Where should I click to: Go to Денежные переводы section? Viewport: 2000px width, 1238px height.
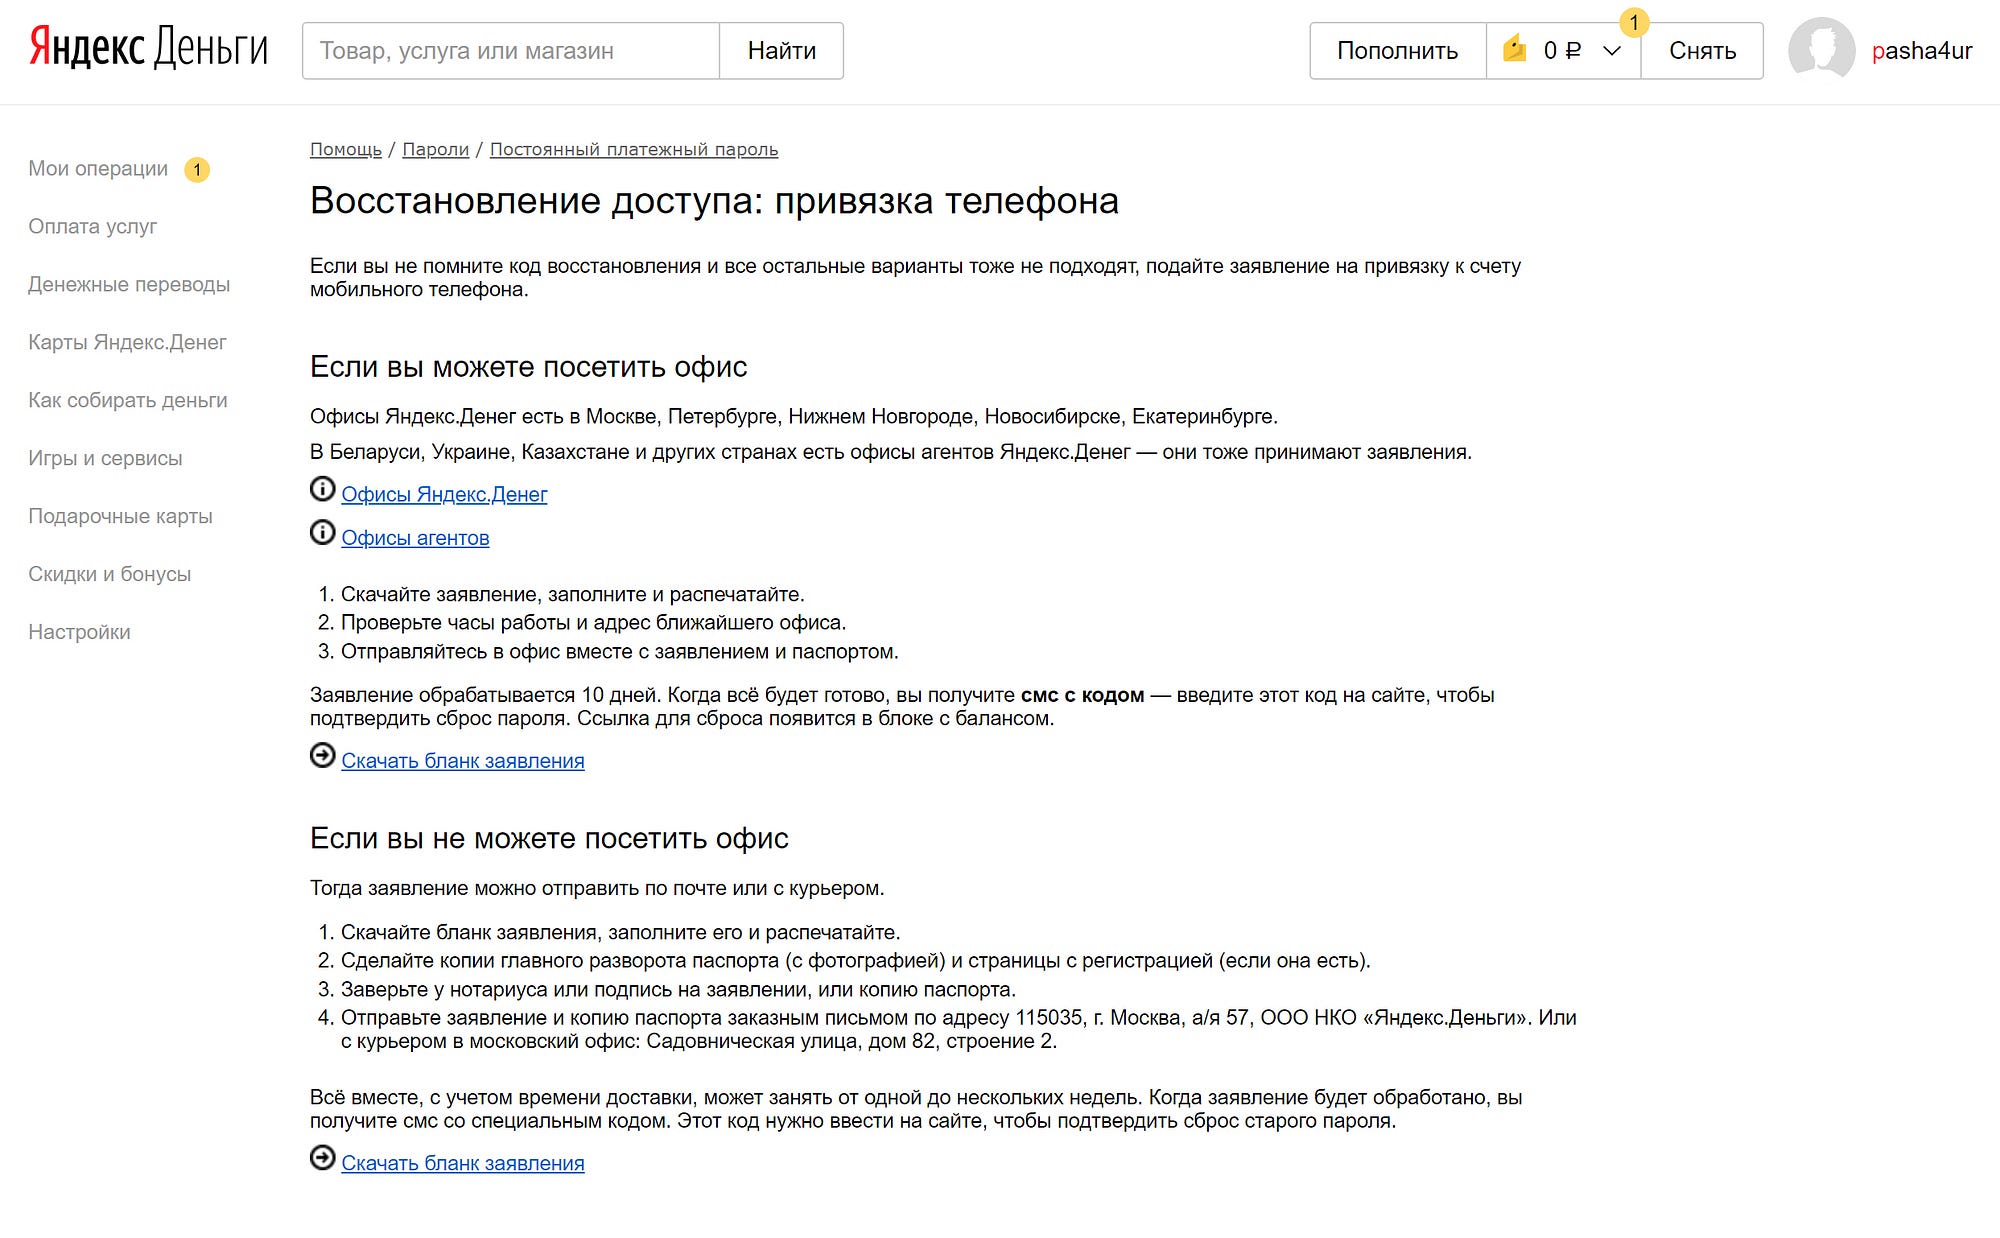(x=129, y=284)
